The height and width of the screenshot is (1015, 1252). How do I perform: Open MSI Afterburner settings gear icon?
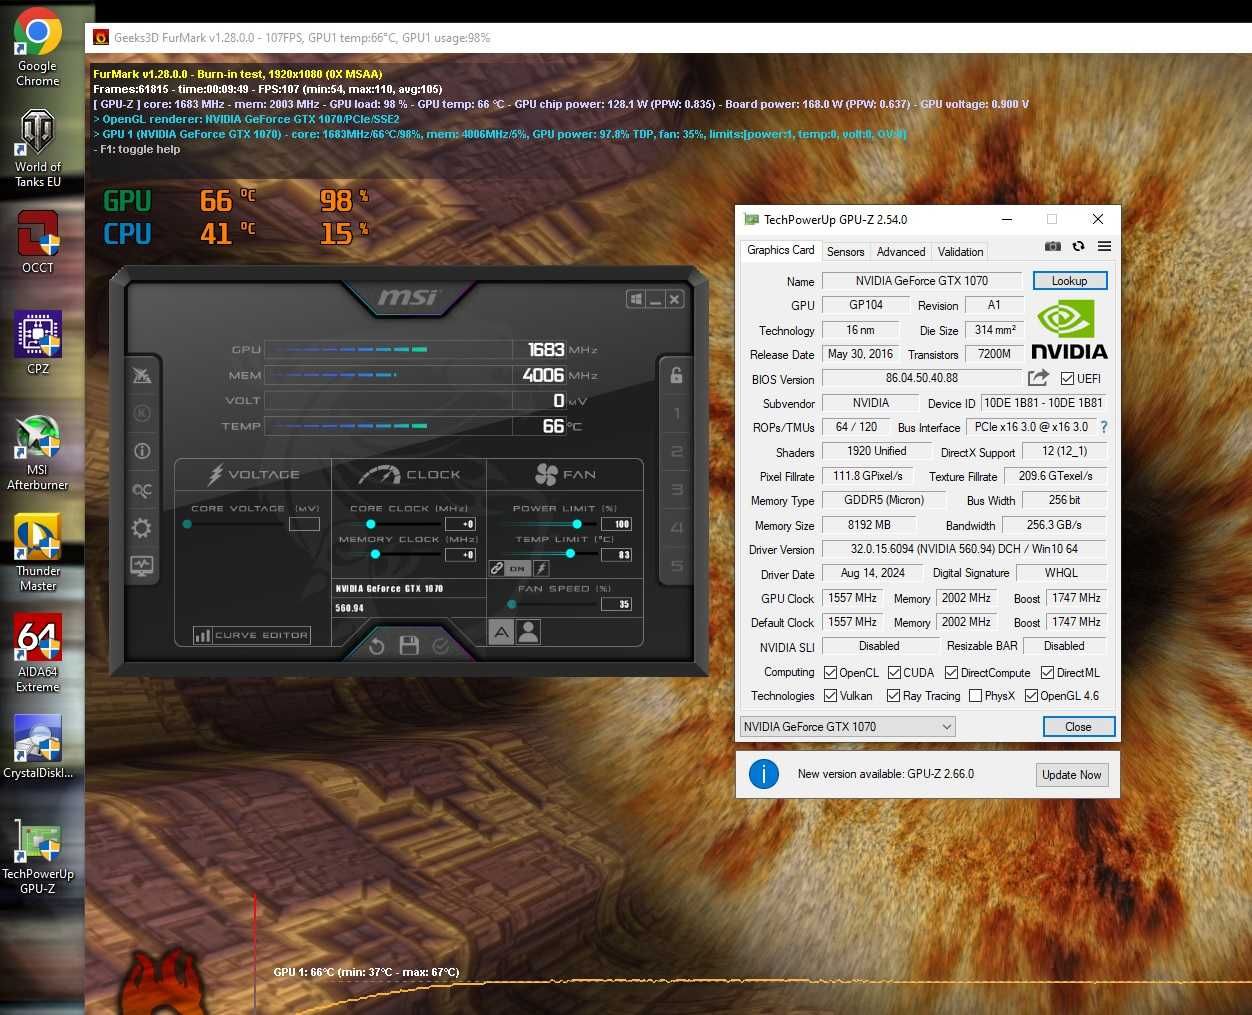coord(142,528)
